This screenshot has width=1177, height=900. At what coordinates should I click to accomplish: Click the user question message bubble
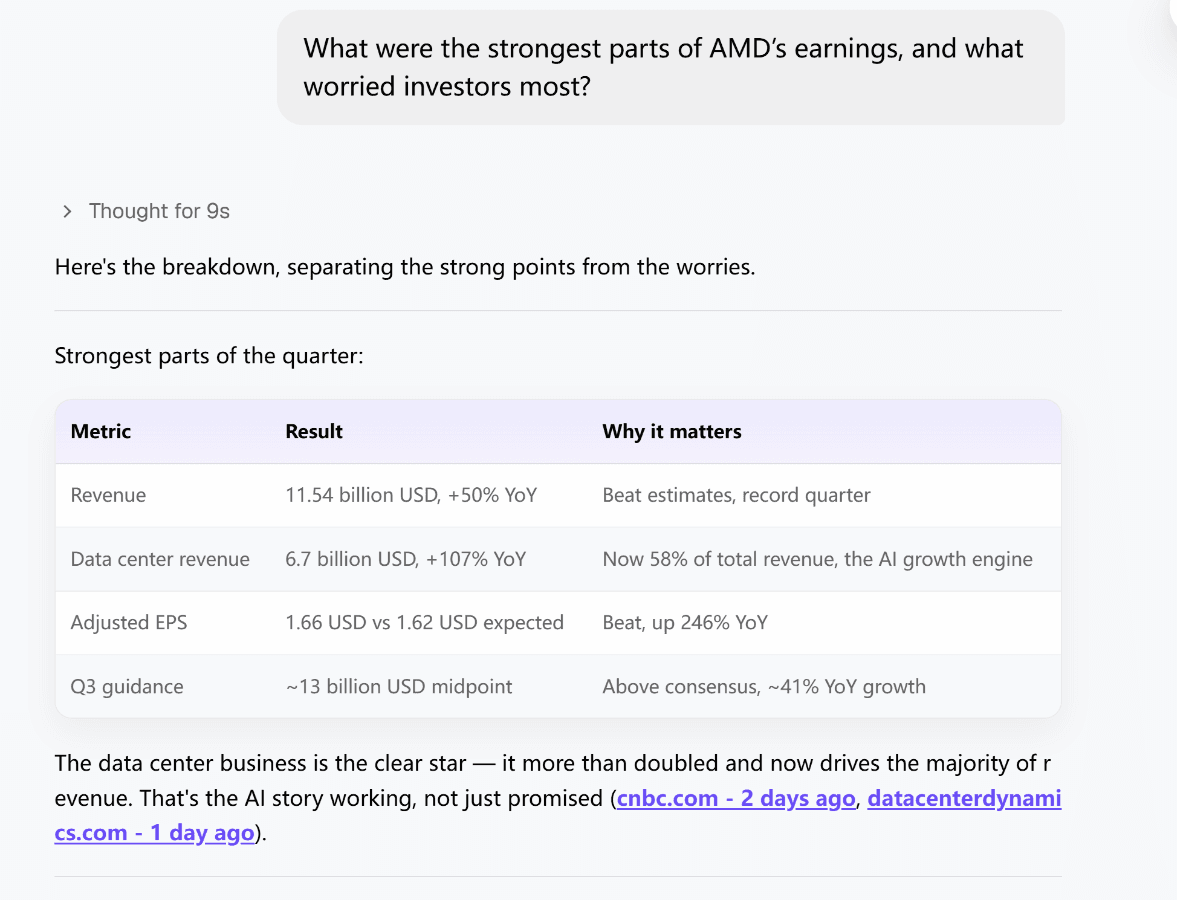pyautogui.click(x=670, y=68)
